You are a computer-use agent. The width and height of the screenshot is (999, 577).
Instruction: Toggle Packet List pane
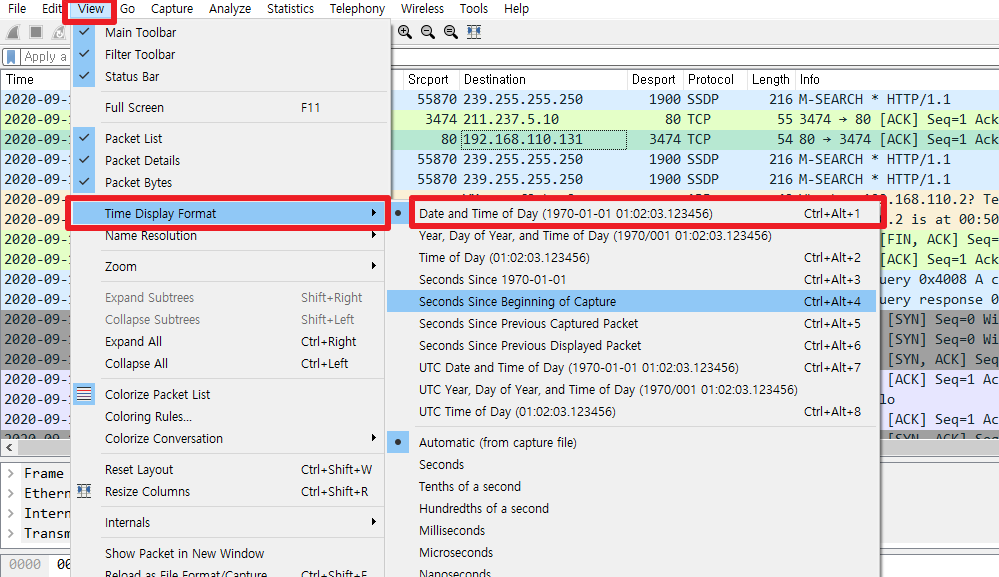(x=228, y=138)
